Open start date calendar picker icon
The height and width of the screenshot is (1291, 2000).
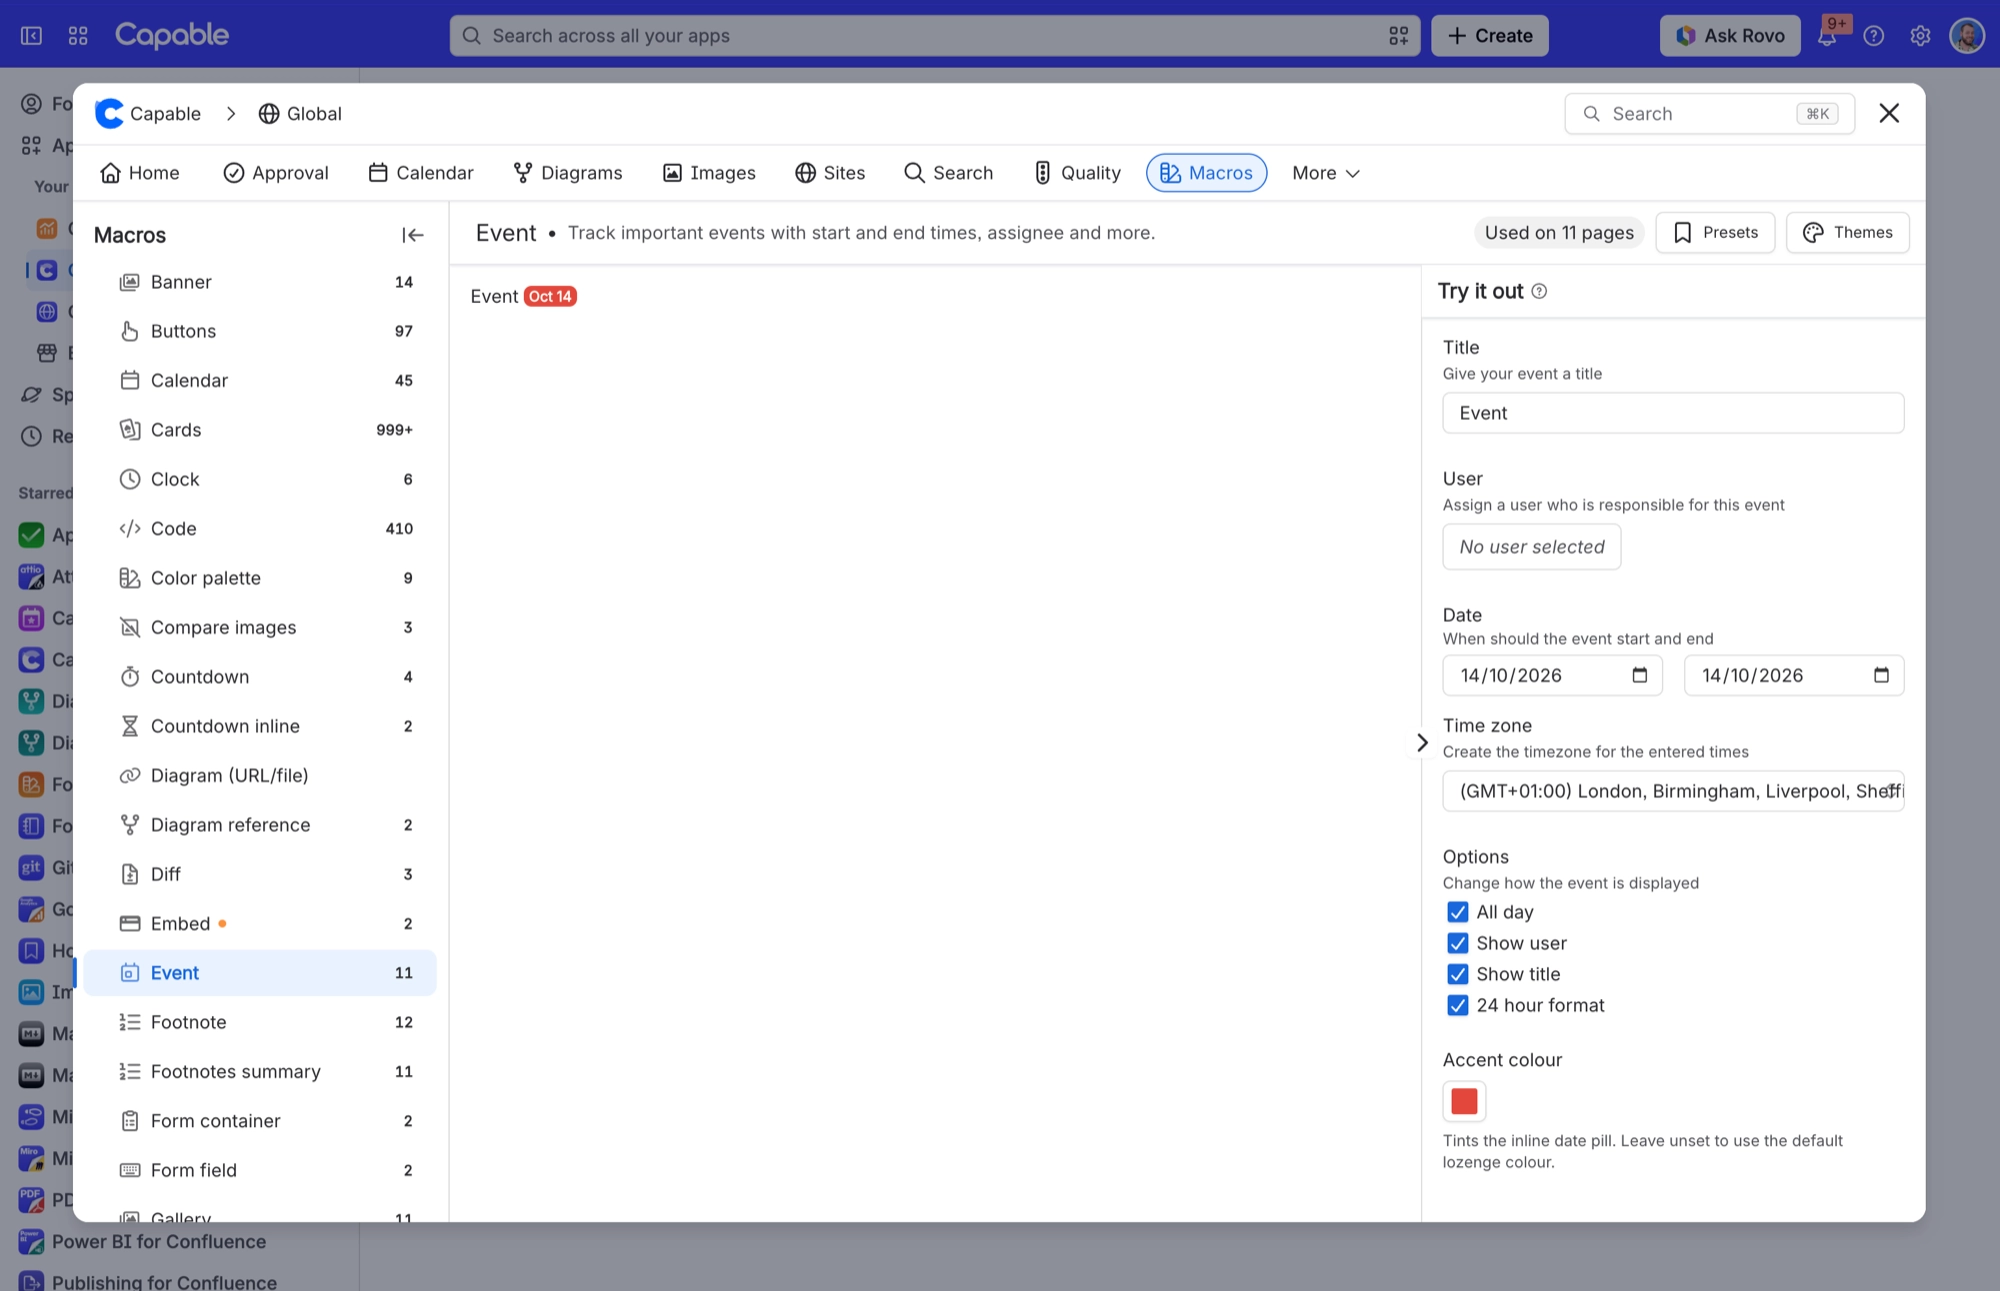pyautogui.click(x=1639, y=675)
